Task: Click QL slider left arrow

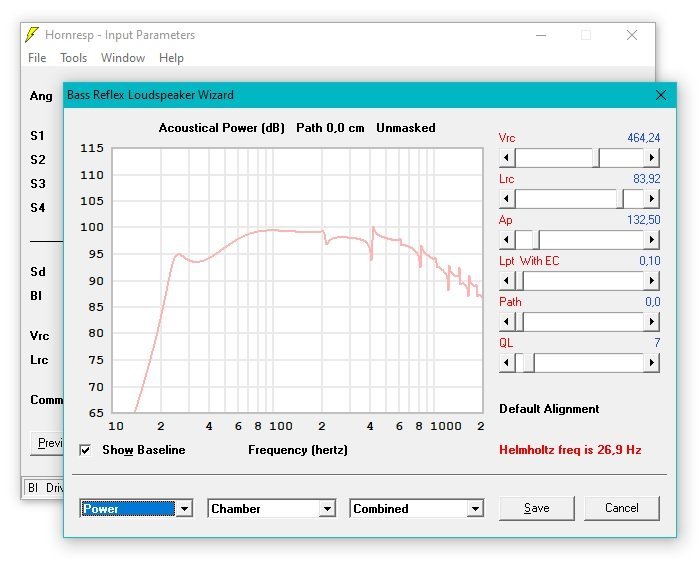Action: click(x=507, y=363)
